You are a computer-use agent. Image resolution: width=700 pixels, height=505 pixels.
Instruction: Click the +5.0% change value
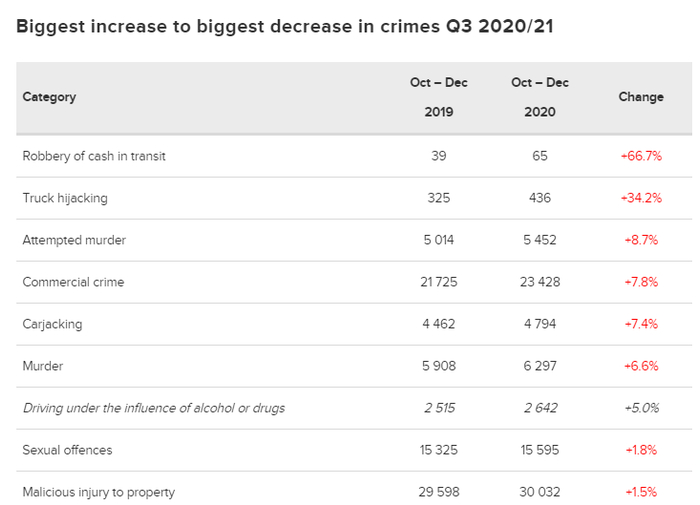[641, 408]
